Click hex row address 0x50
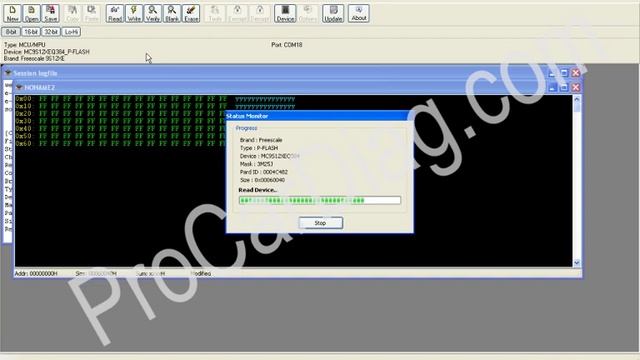This screenshot has height=360, width=640. click(24, 136)
